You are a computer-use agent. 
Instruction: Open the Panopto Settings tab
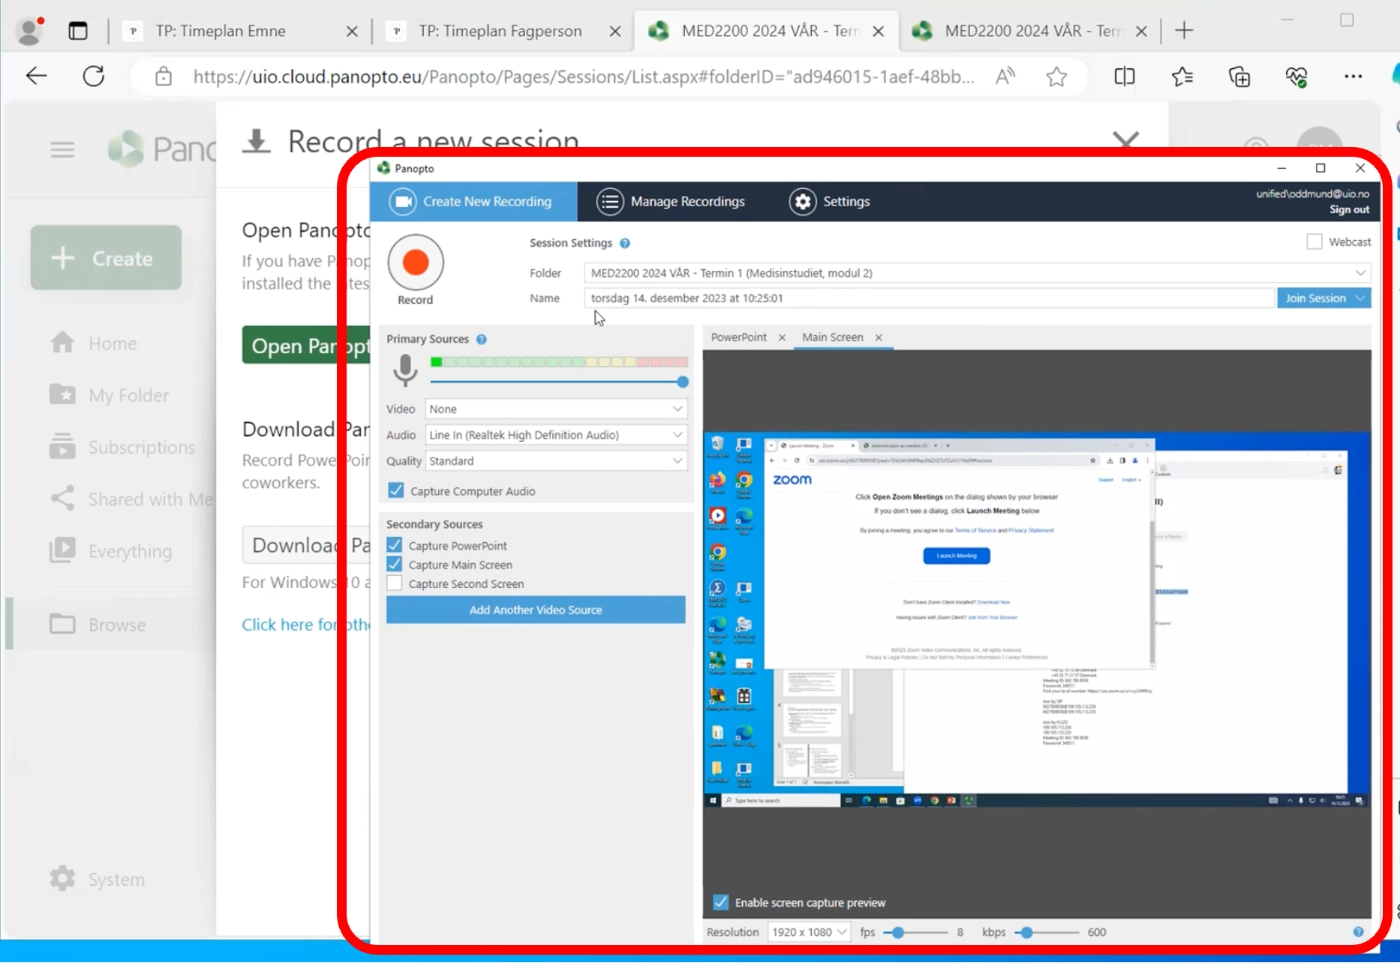(x=829, y=201)
